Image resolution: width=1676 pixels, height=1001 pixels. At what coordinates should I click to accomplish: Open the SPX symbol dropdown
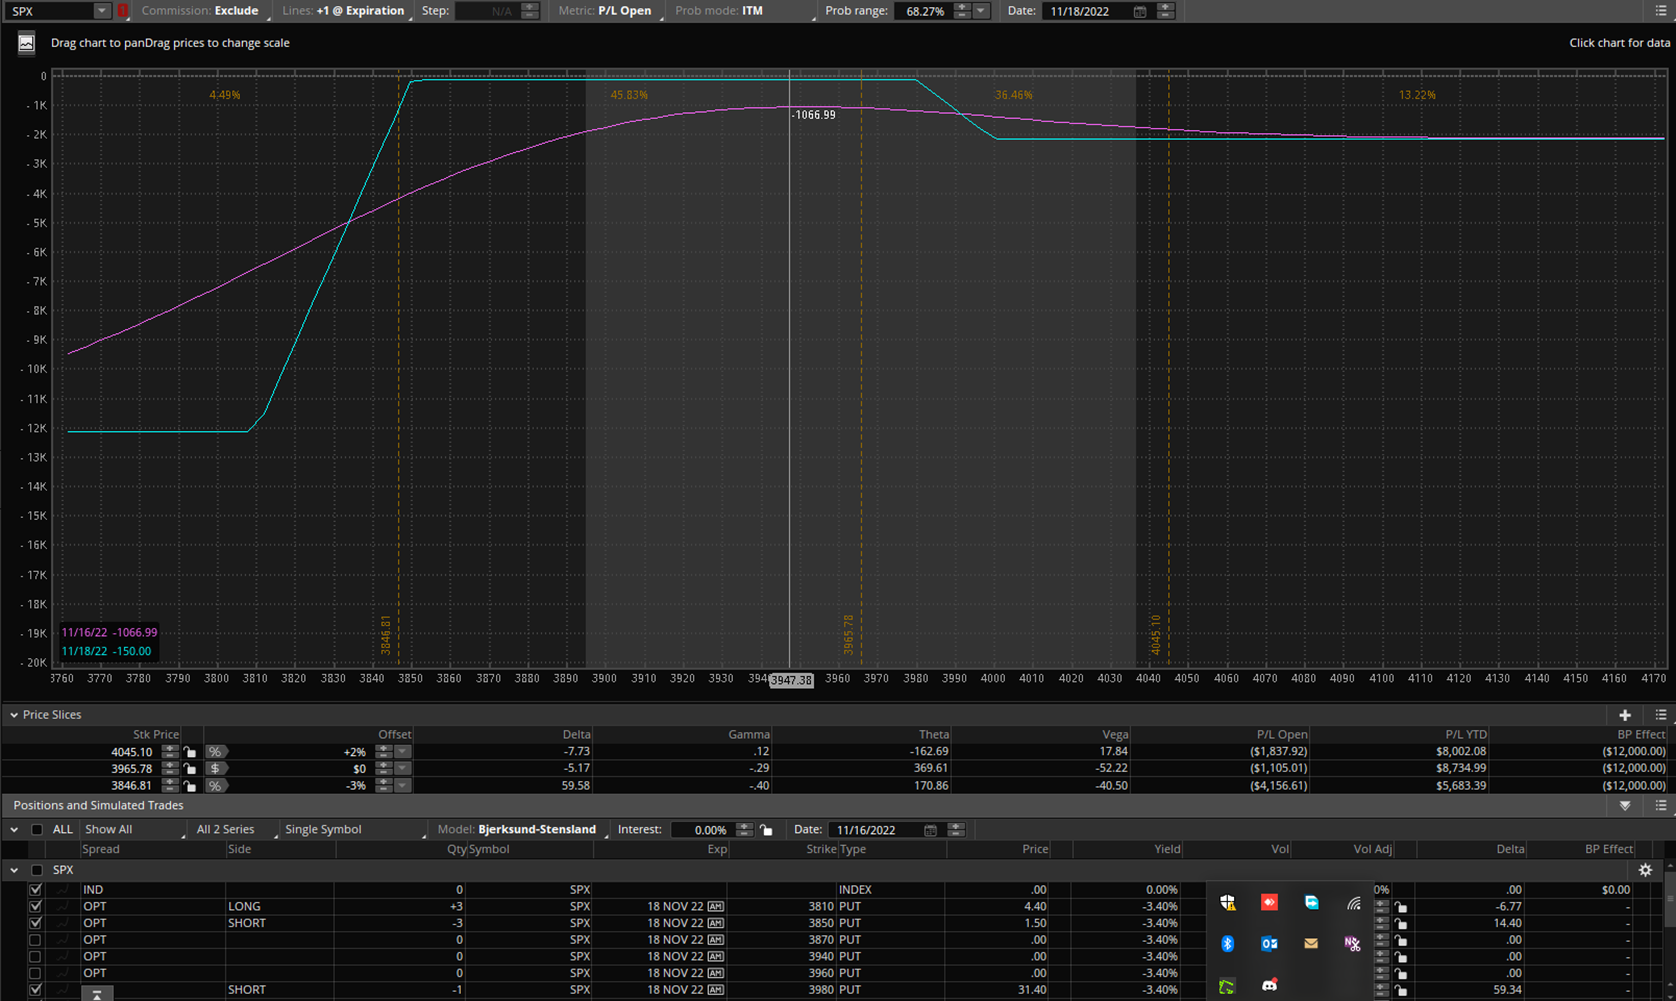coord(101,11)
